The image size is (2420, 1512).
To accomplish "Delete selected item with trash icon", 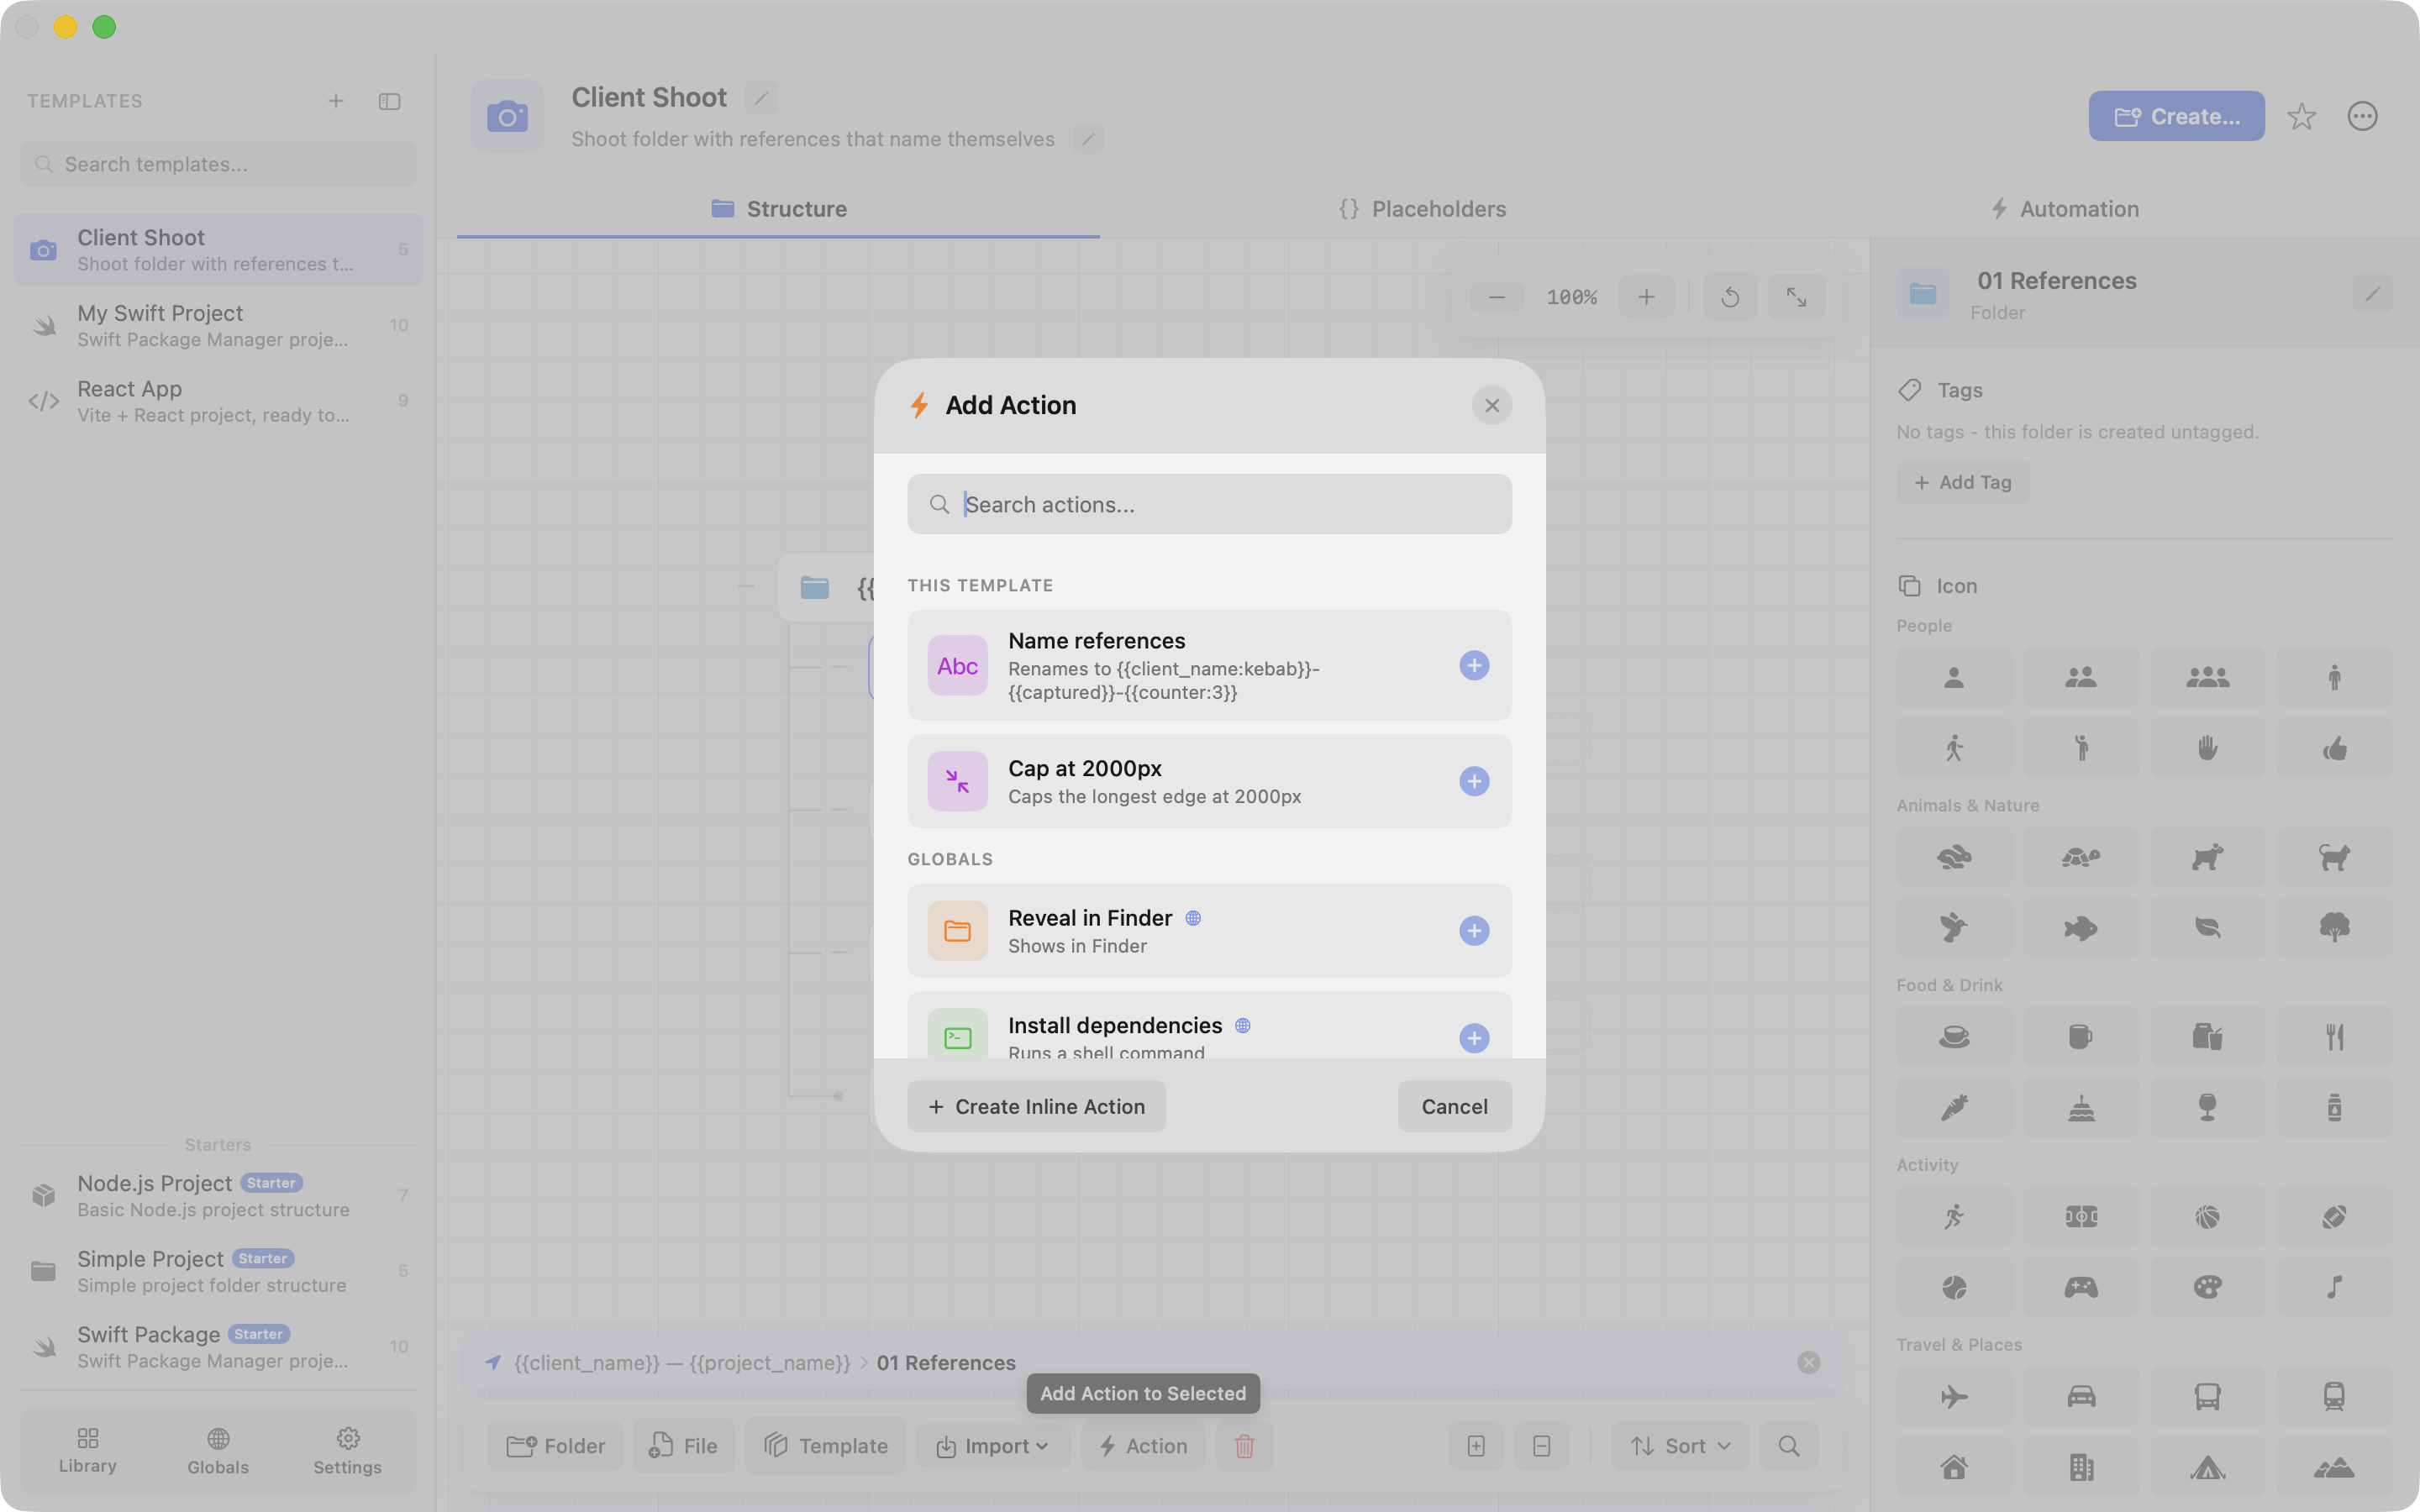I will point(1244,1446).
